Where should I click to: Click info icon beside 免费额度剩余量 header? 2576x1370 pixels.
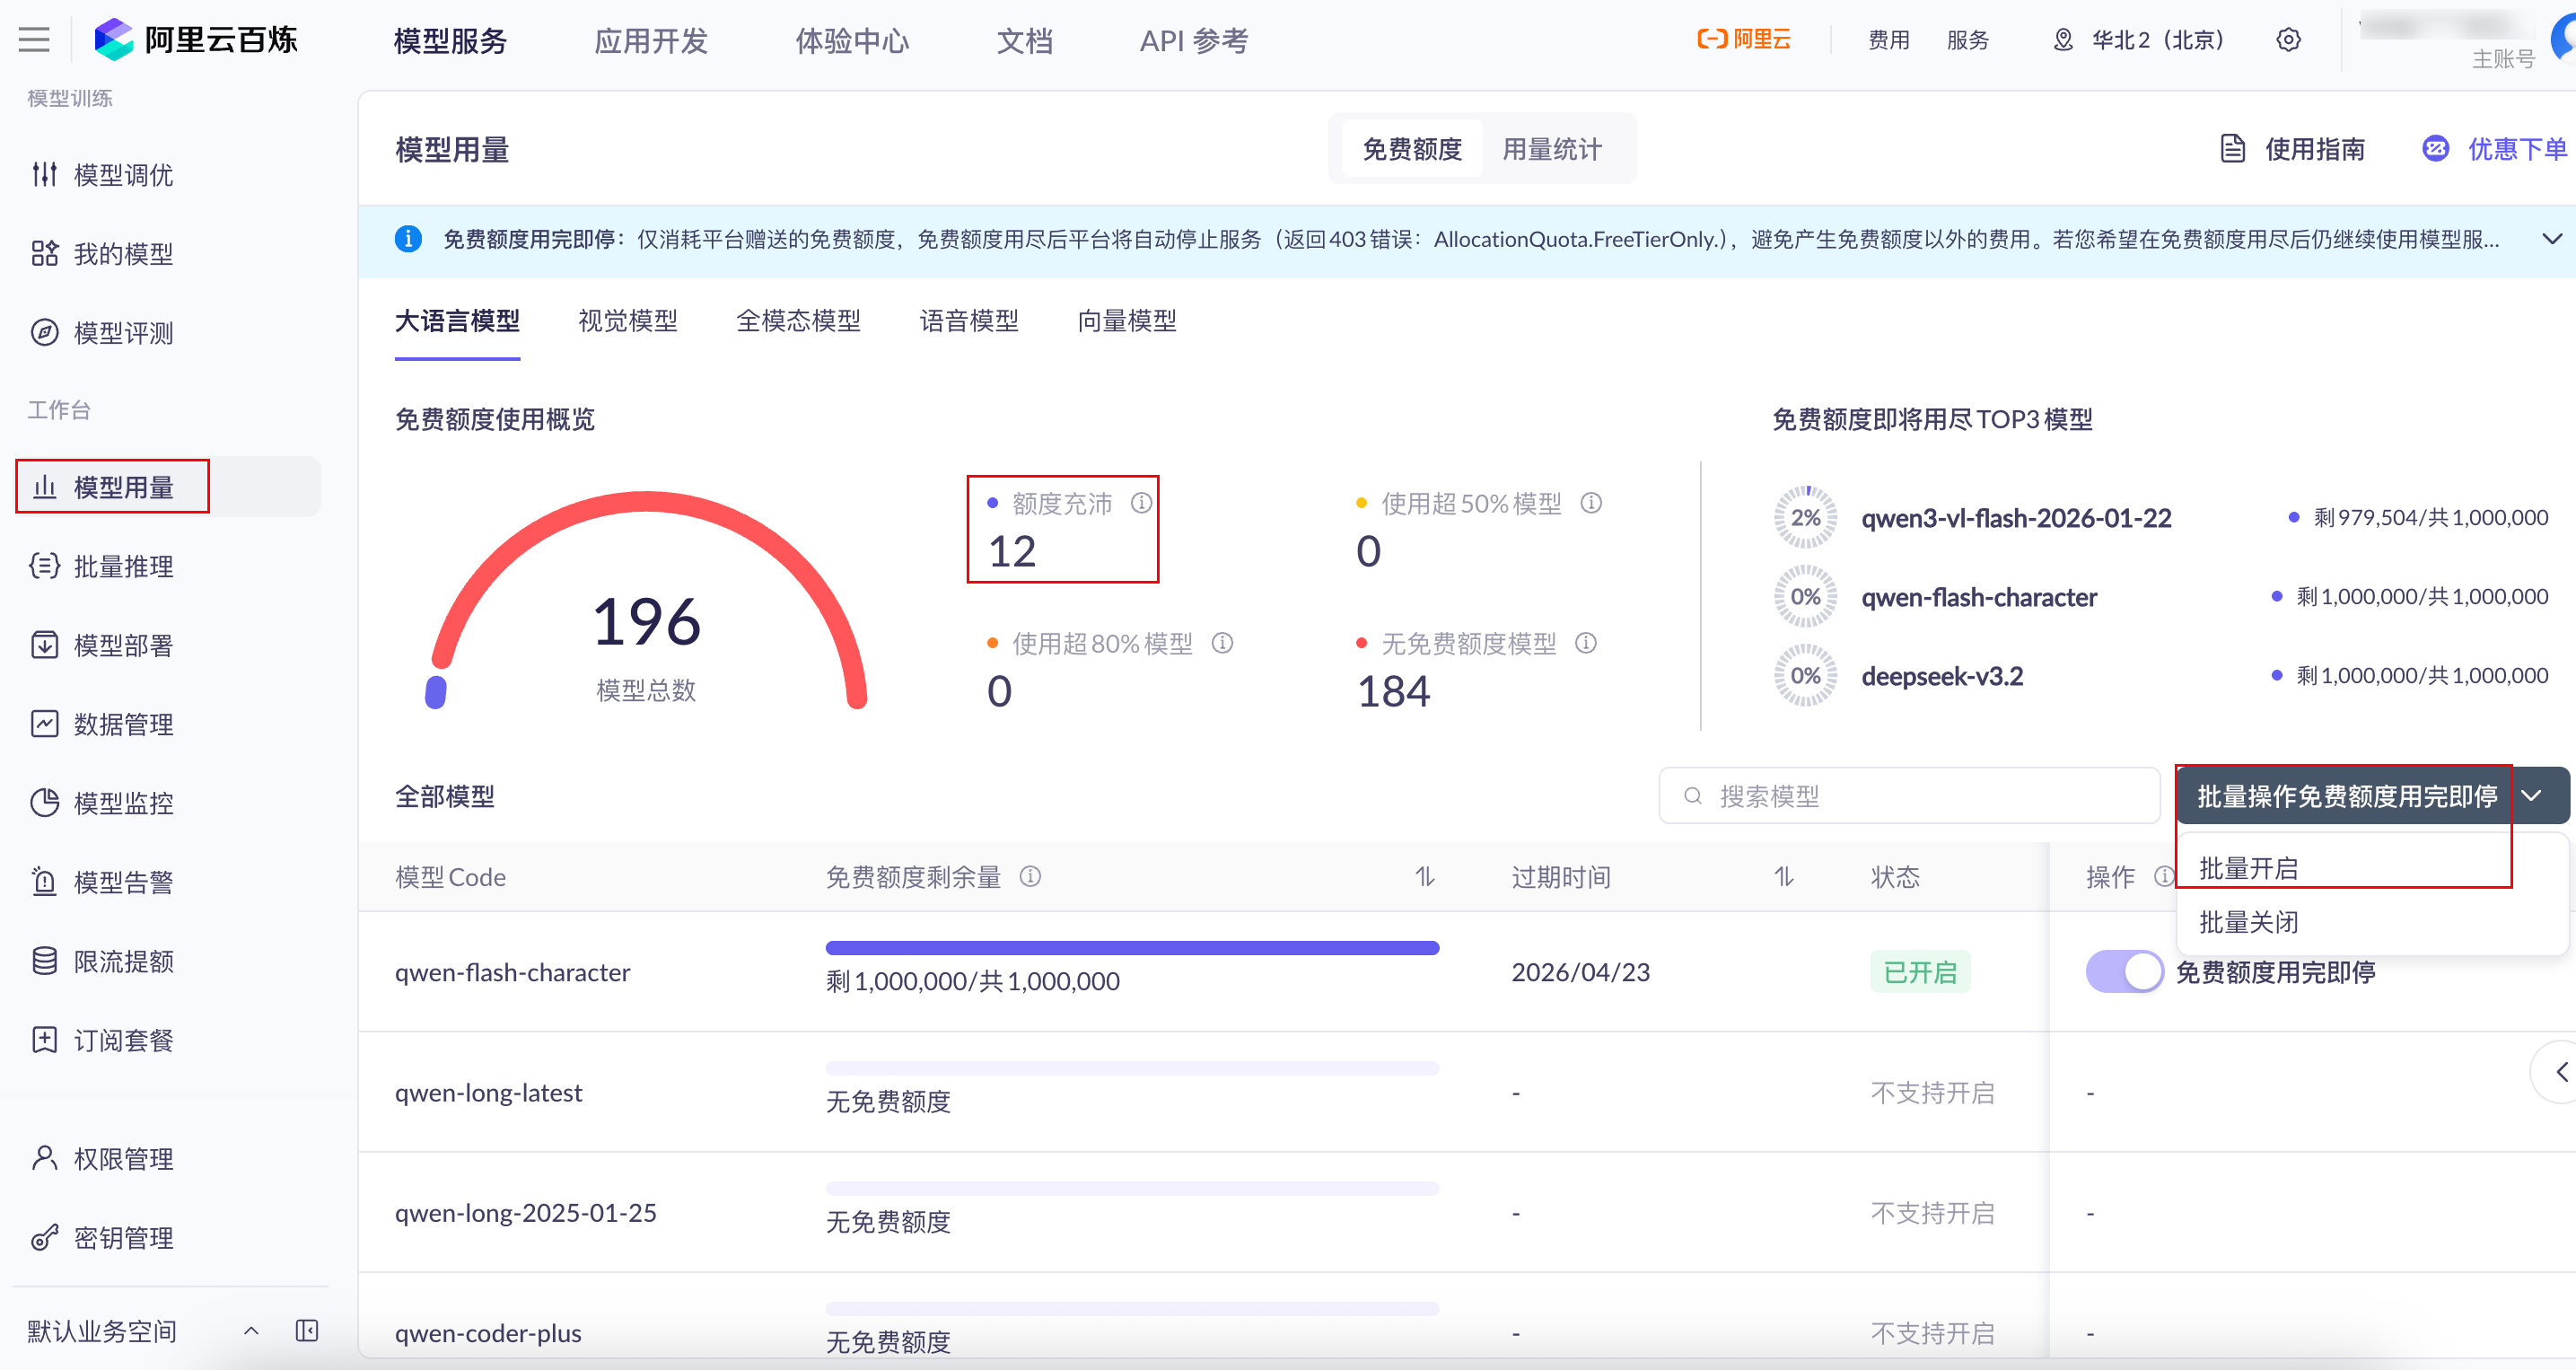(x=1031, y=877)
